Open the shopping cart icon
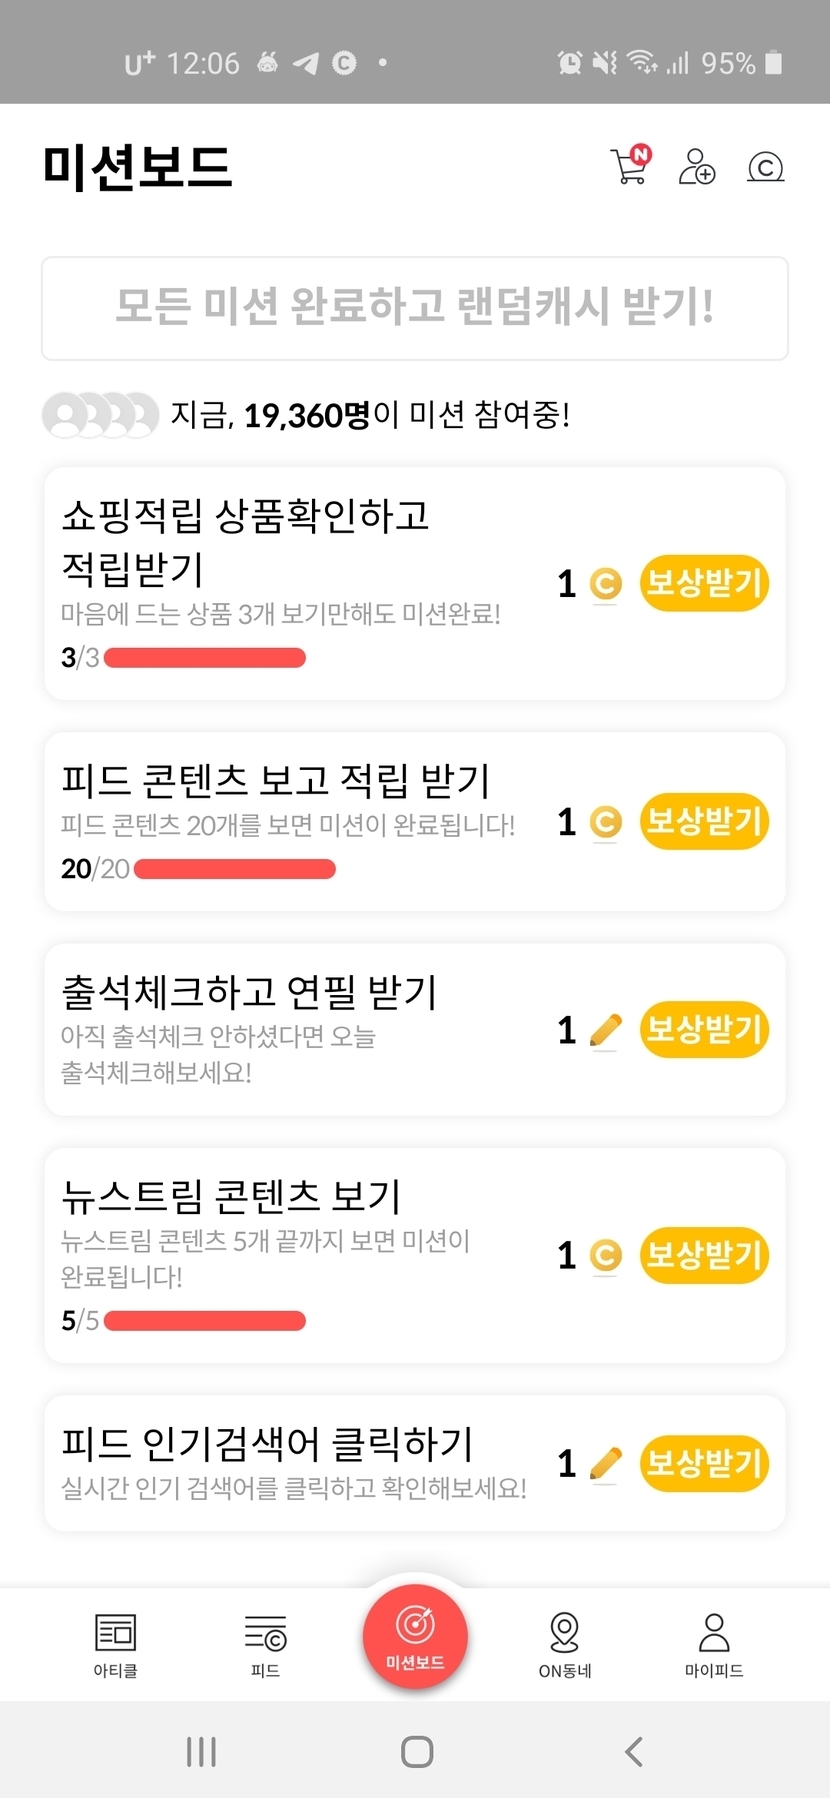 click(x=630, y=166)
